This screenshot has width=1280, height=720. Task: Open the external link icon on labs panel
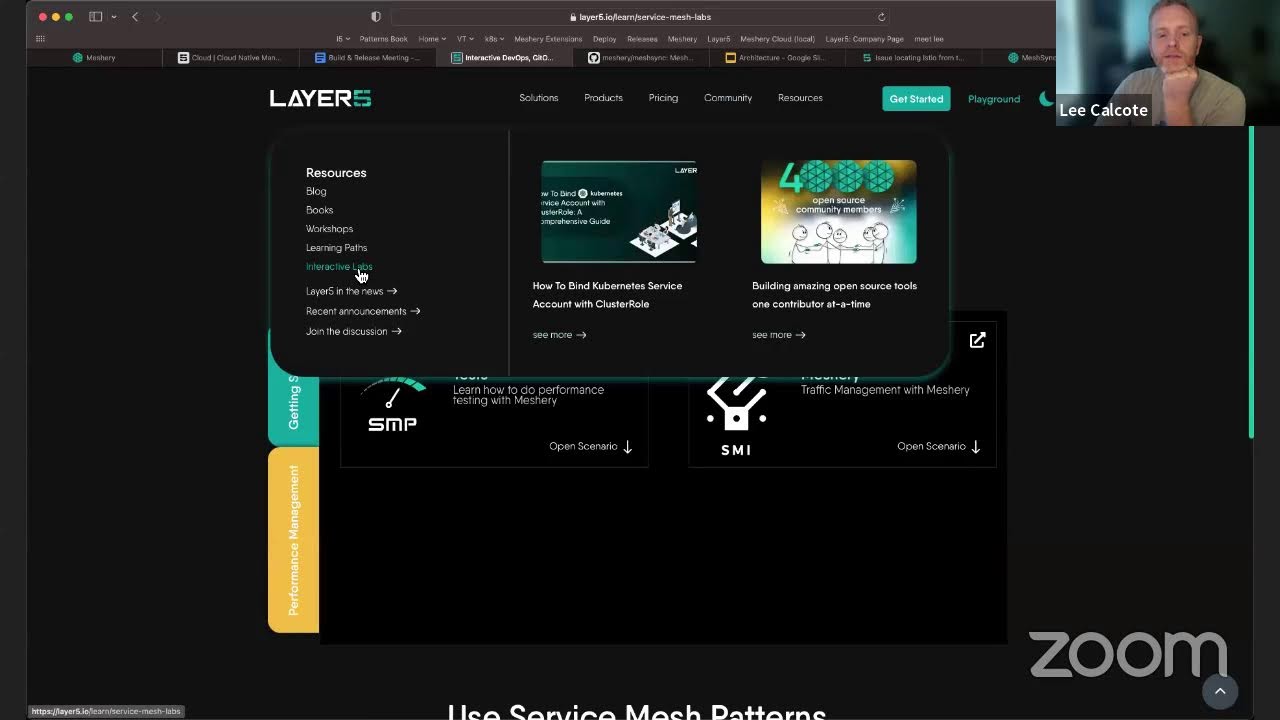977,341
